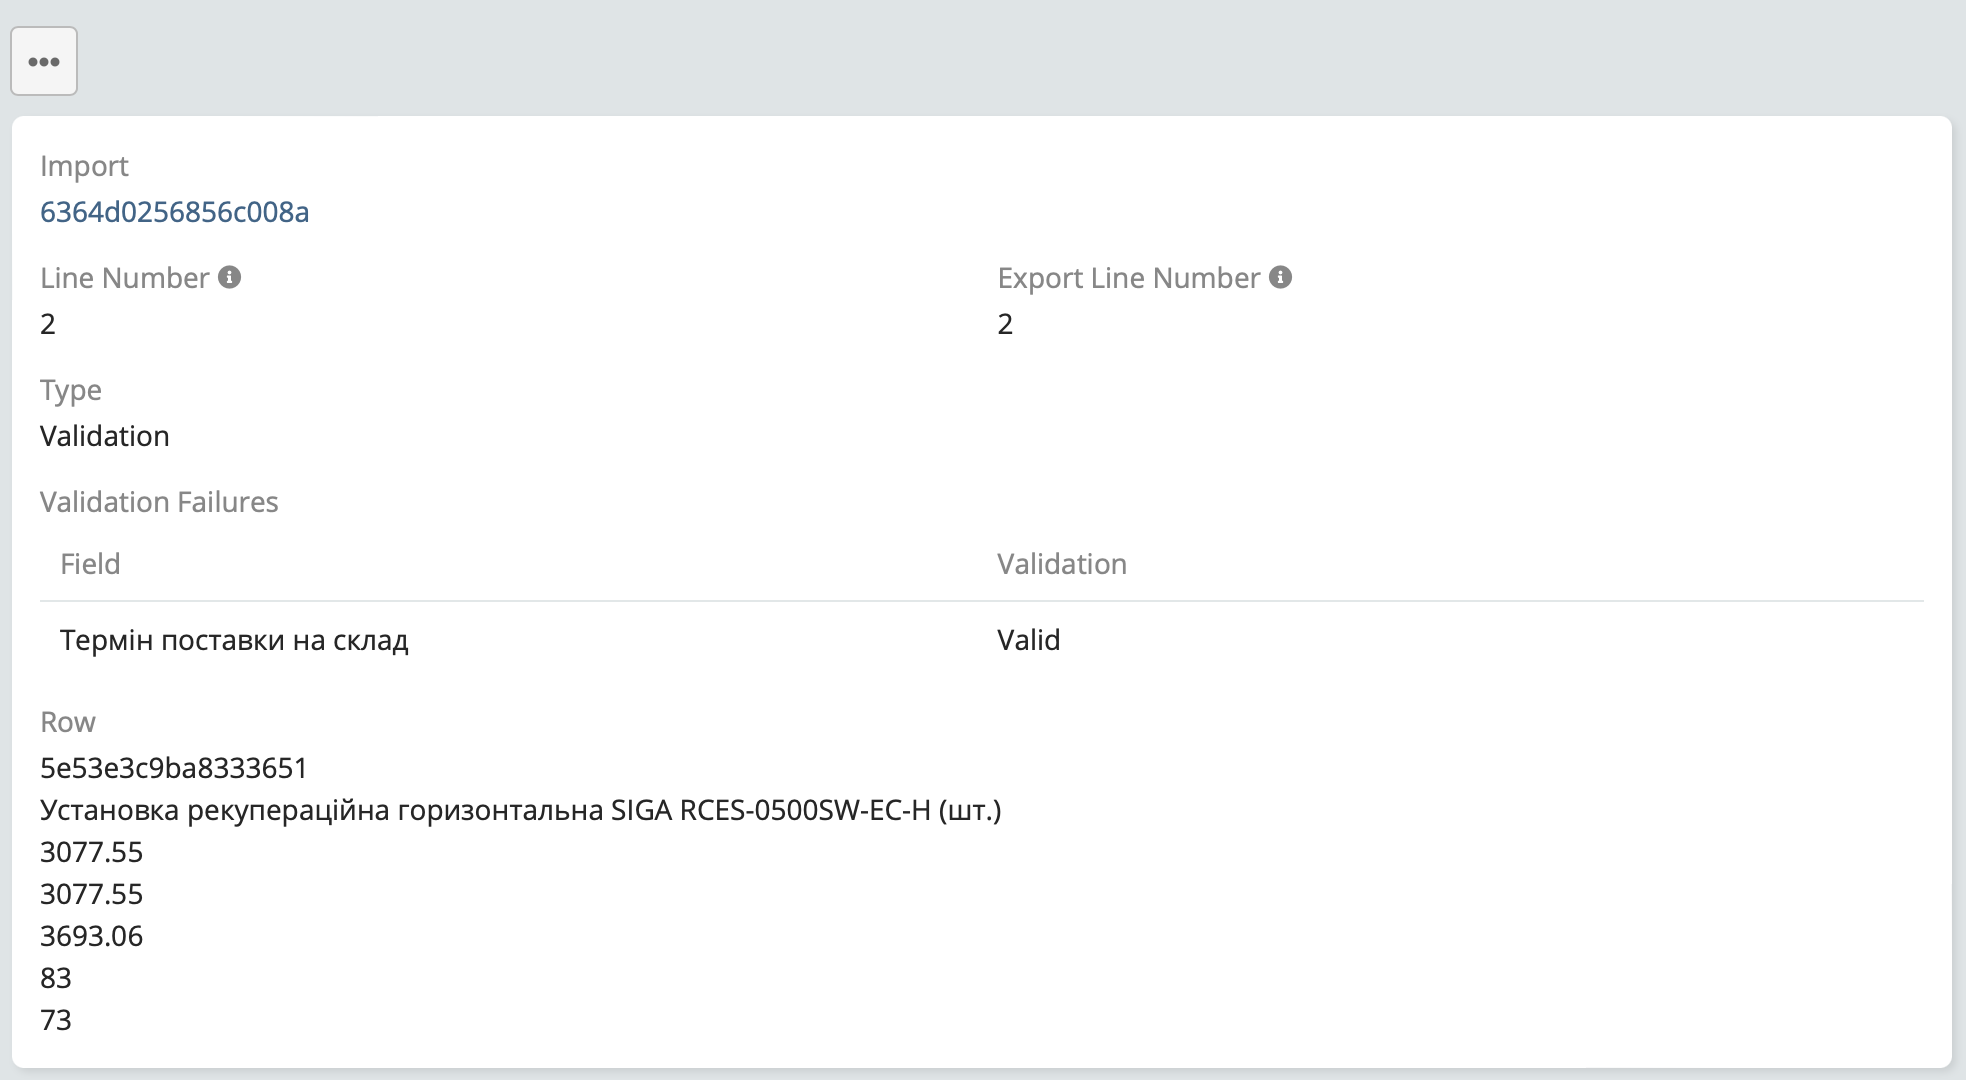
Task: Open the three-dot actions menu
Action: (44, 62)
